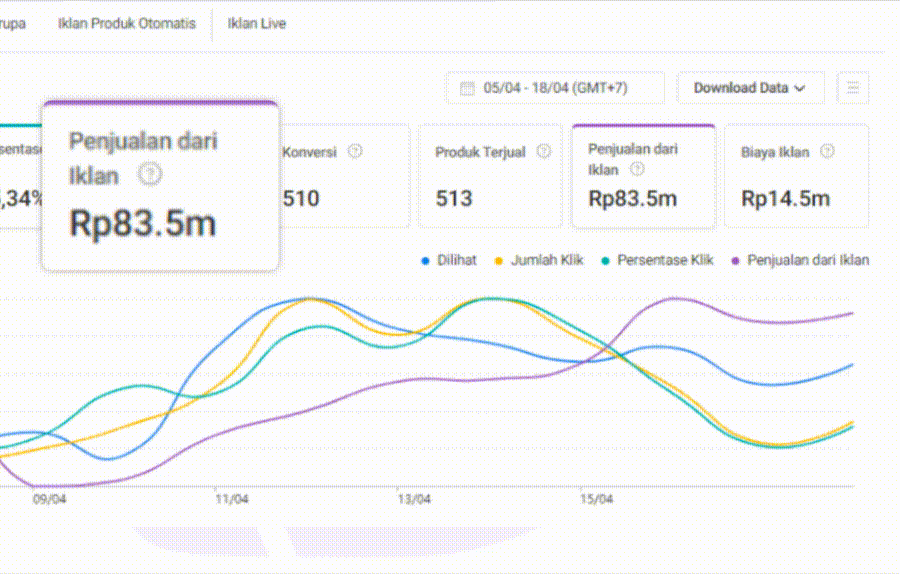This screenshot has width=900, height=574.
Task: Toggle the small Penjualan dari Iklan metric card
Action: [643, 176]
